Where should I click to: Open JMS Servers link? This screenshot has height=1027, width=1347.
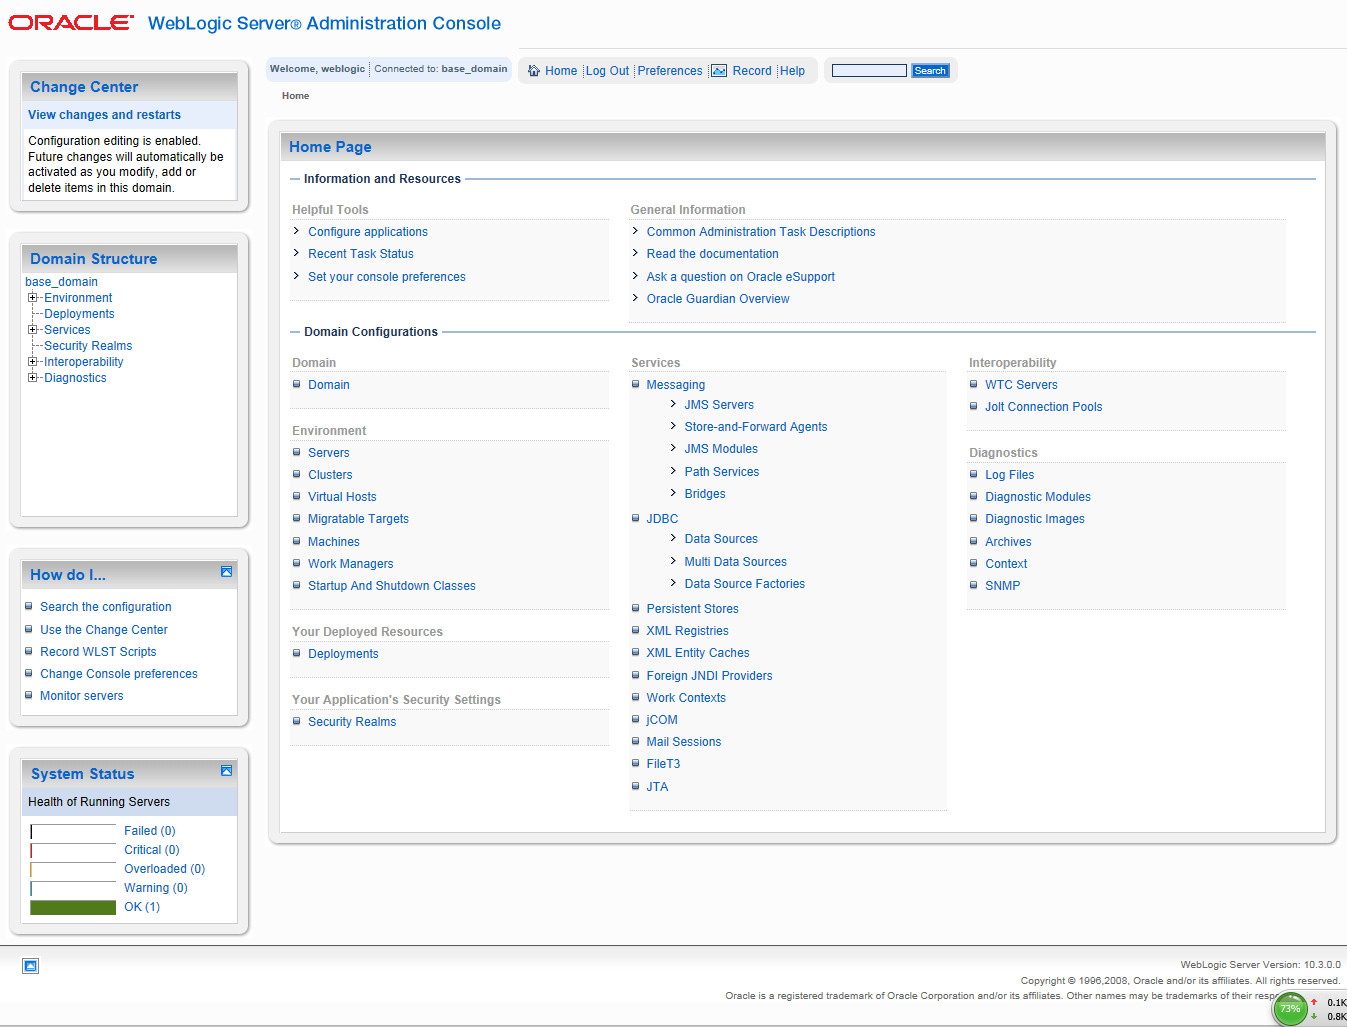[x=719, y=405]
